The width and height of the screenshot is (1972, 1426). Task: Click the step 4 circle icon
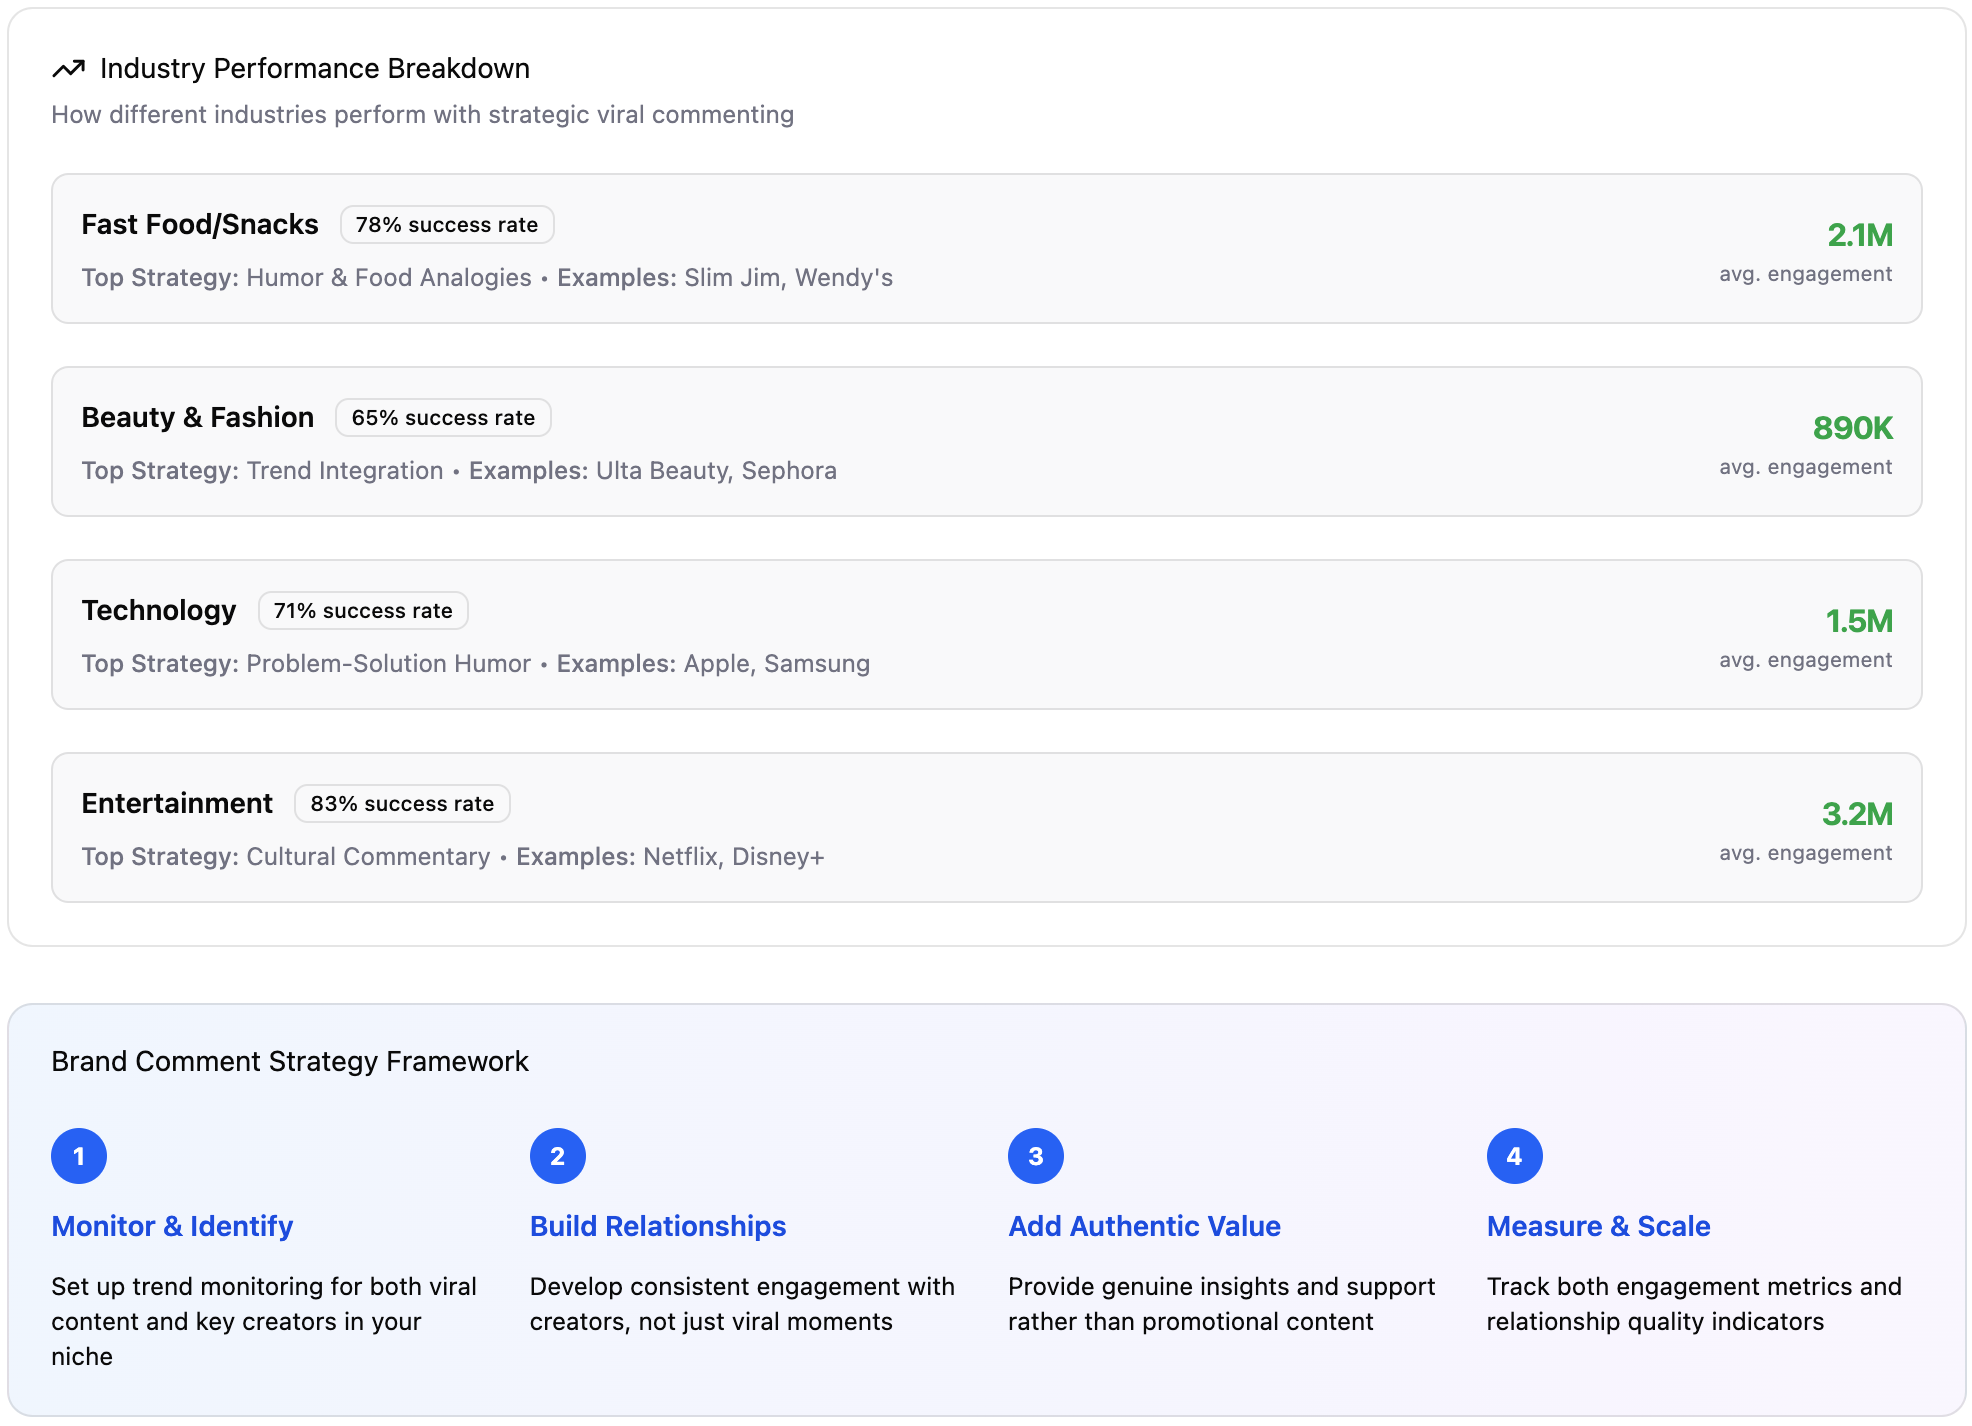1514,1156
